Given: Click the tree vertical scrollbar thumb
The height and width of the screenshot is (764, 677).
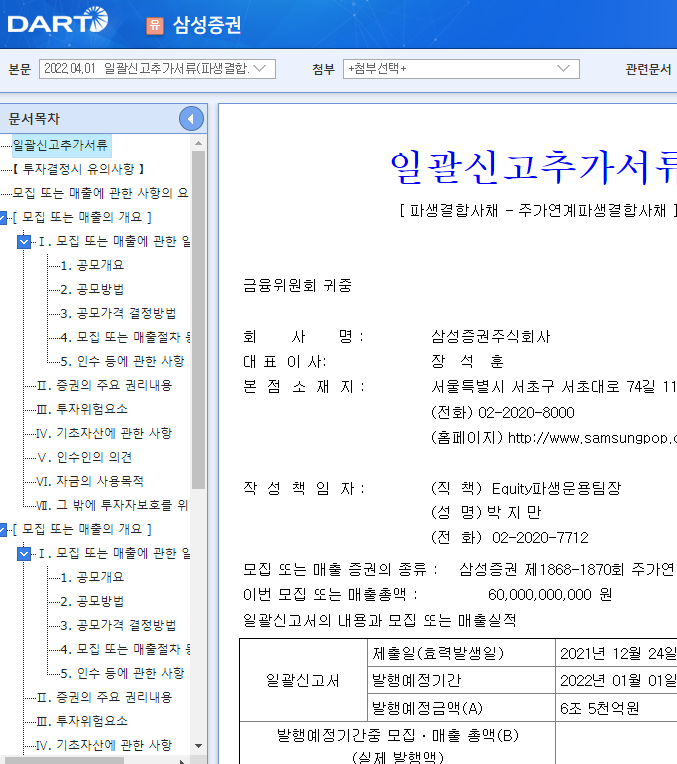Looking at the screenshot, I should tap(198, 320).
